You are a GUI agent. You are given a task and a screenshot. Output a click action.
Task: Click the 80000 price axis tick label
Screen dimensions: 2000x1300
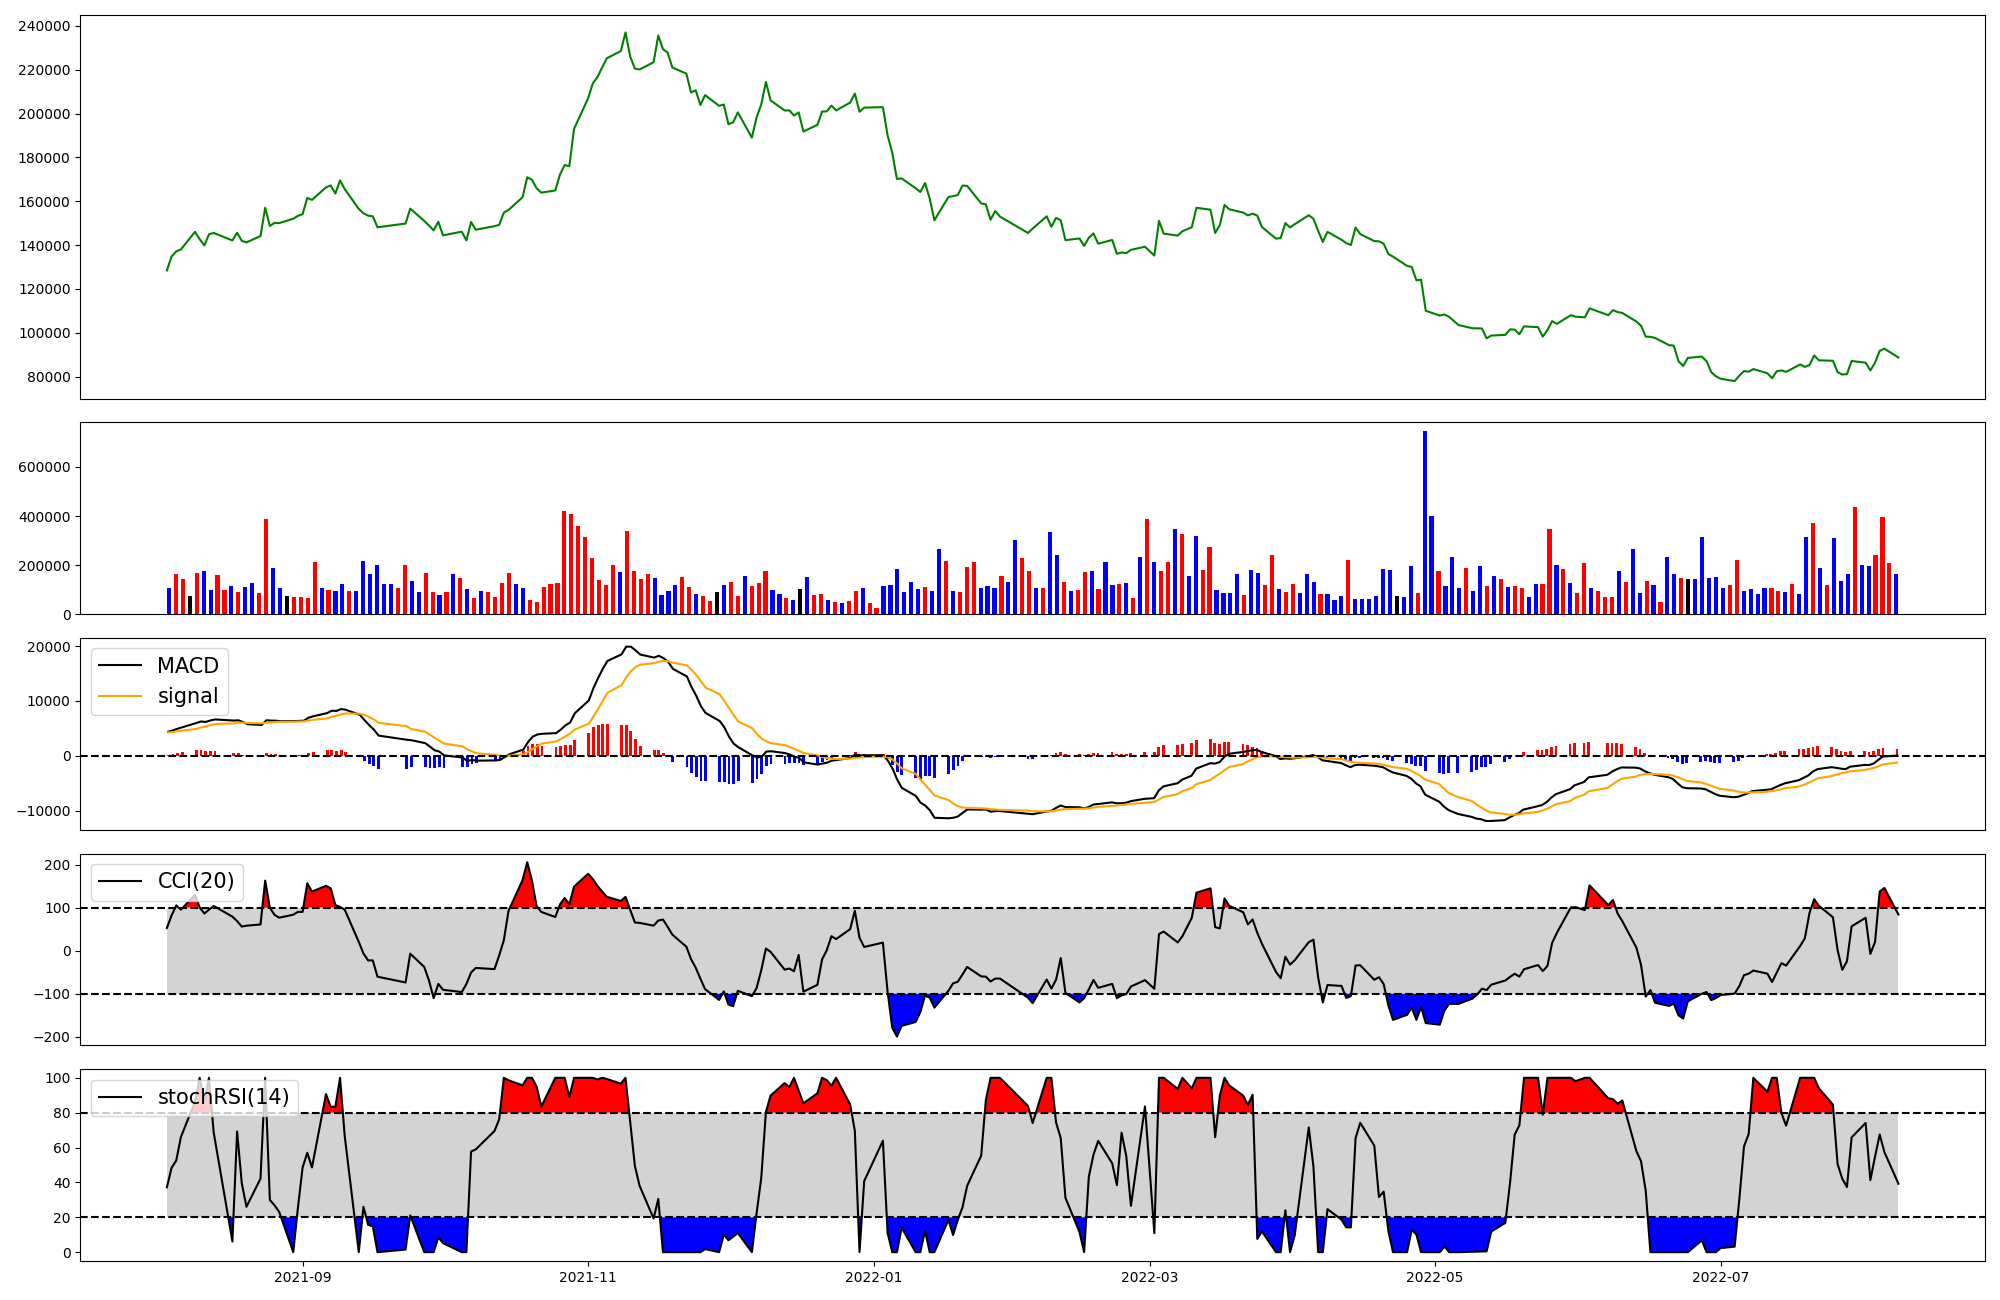[x=48, y=377]
